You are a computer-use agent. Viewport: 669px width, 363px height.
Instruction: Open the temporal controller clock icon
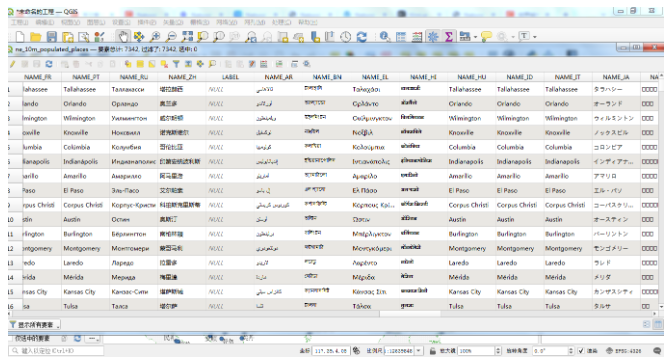(346, 37)
